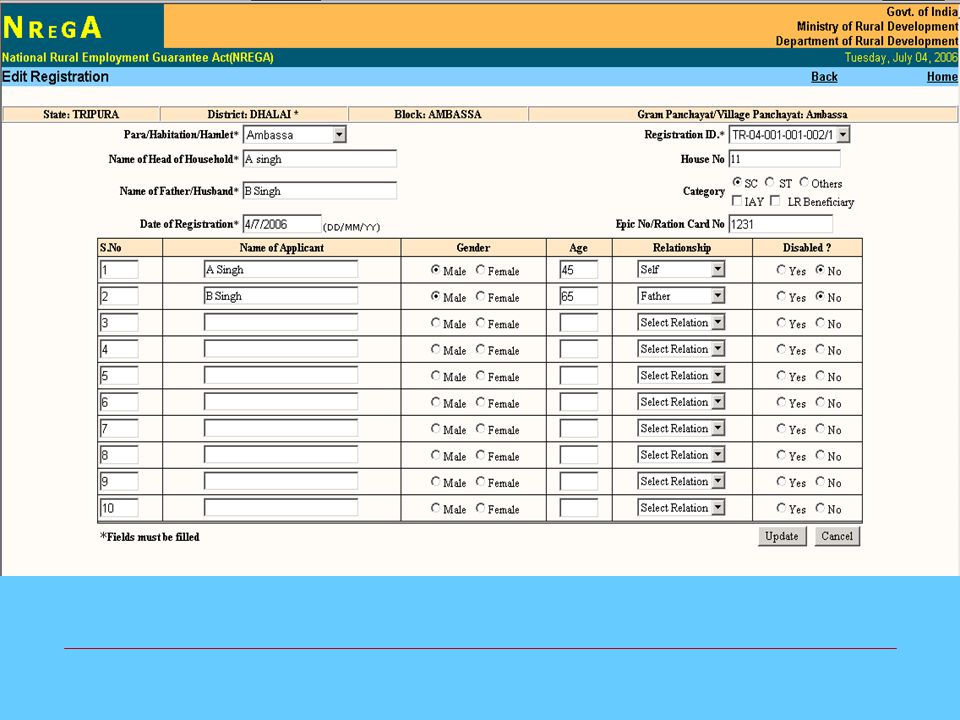Click the S.No field showing 10

119,508
